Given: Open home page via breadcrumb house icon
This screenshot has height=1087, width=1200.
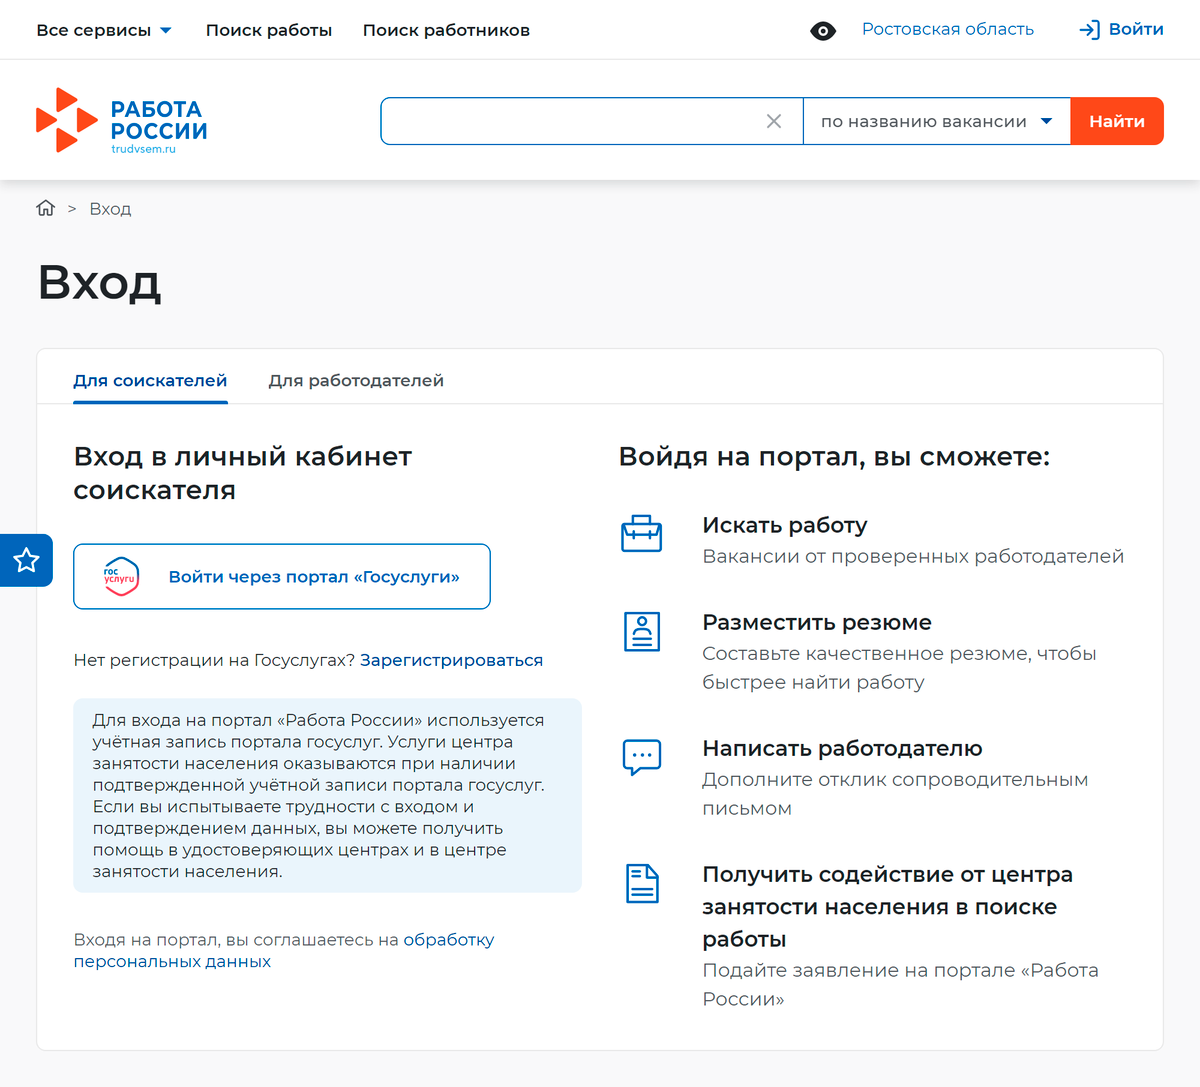Looking at the screenshot, I should point(45,207).
